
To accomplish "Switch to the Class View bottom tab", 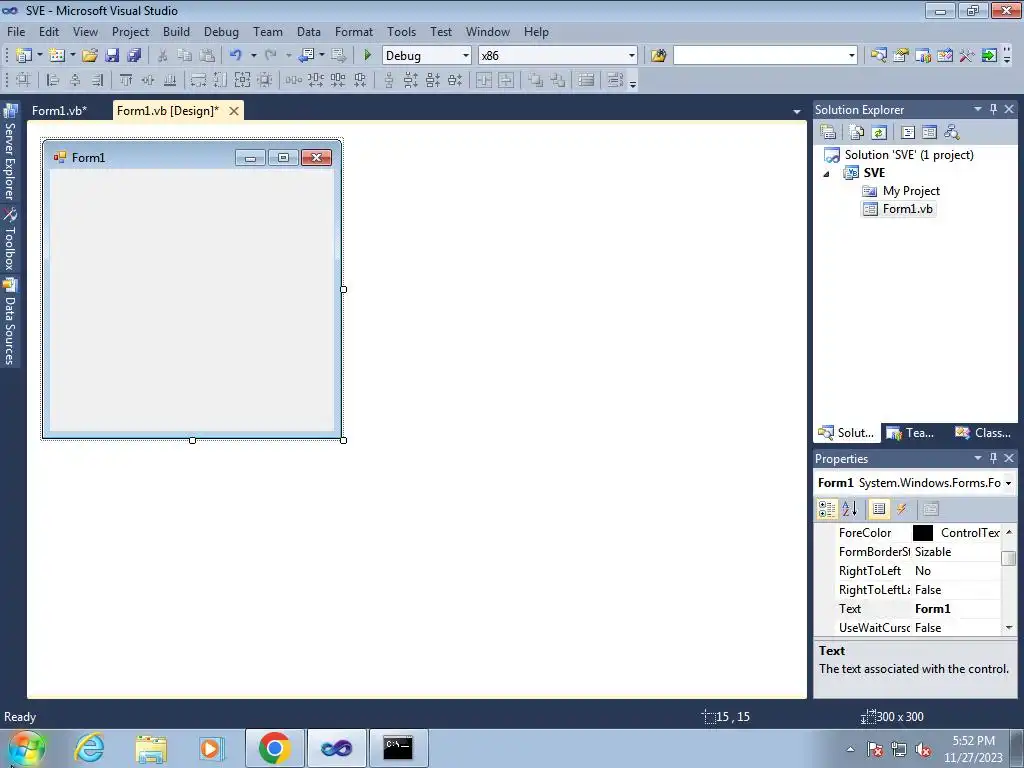I will pos(983,432).
